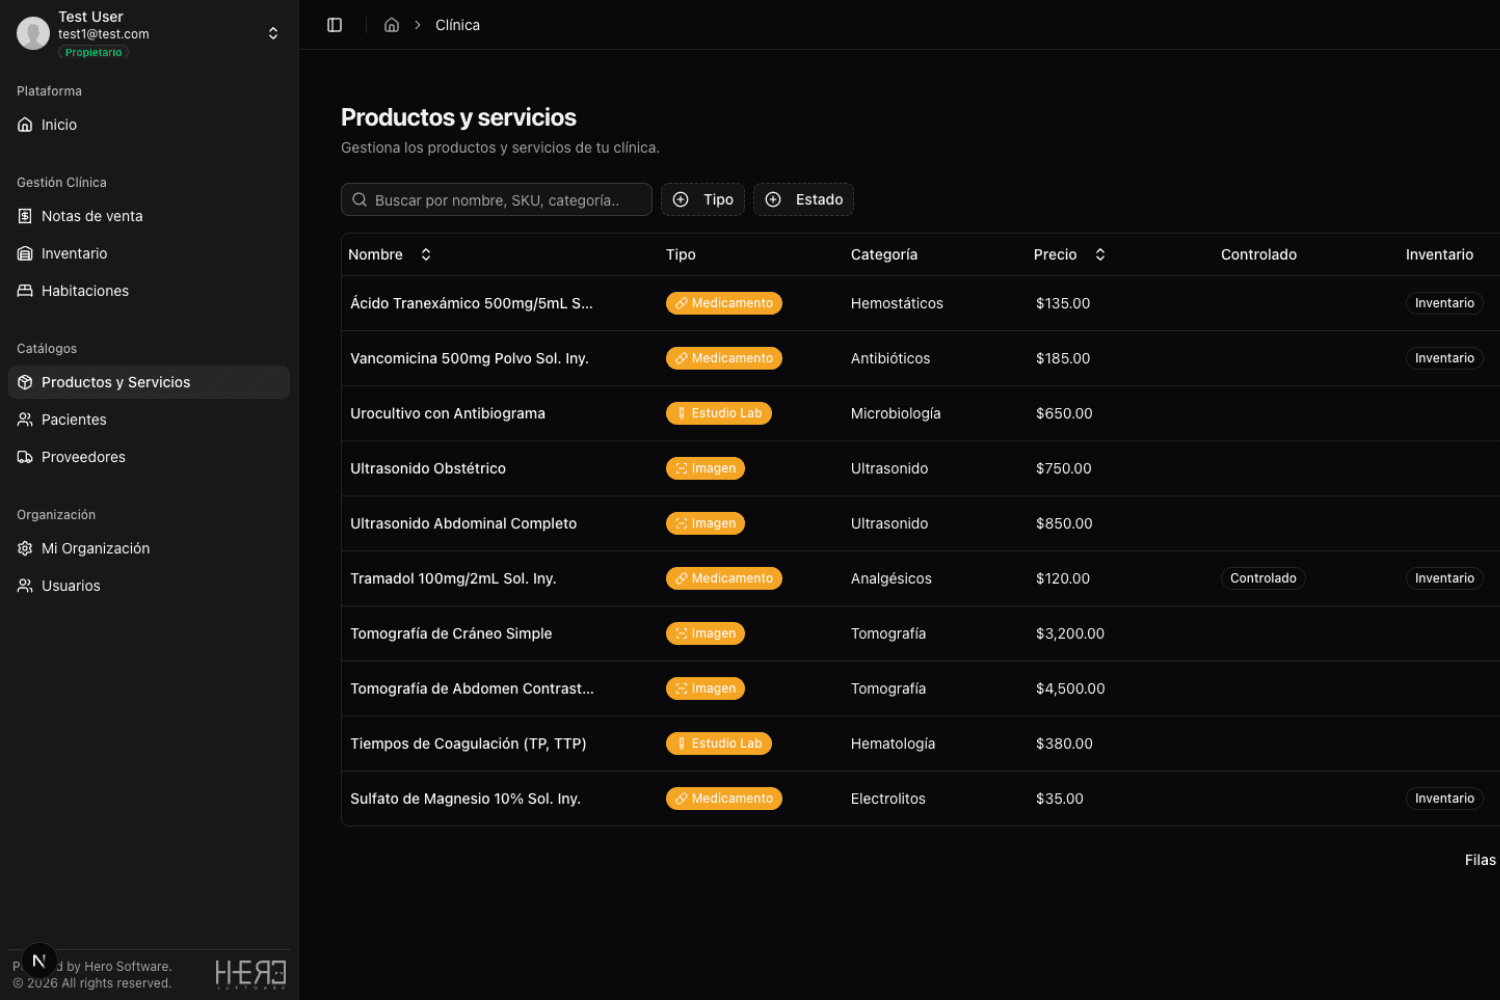This screenshot has height=1000, width=1500.
Task: Open the Mi Organización gear icon
Action: click(x=24, y=548)
